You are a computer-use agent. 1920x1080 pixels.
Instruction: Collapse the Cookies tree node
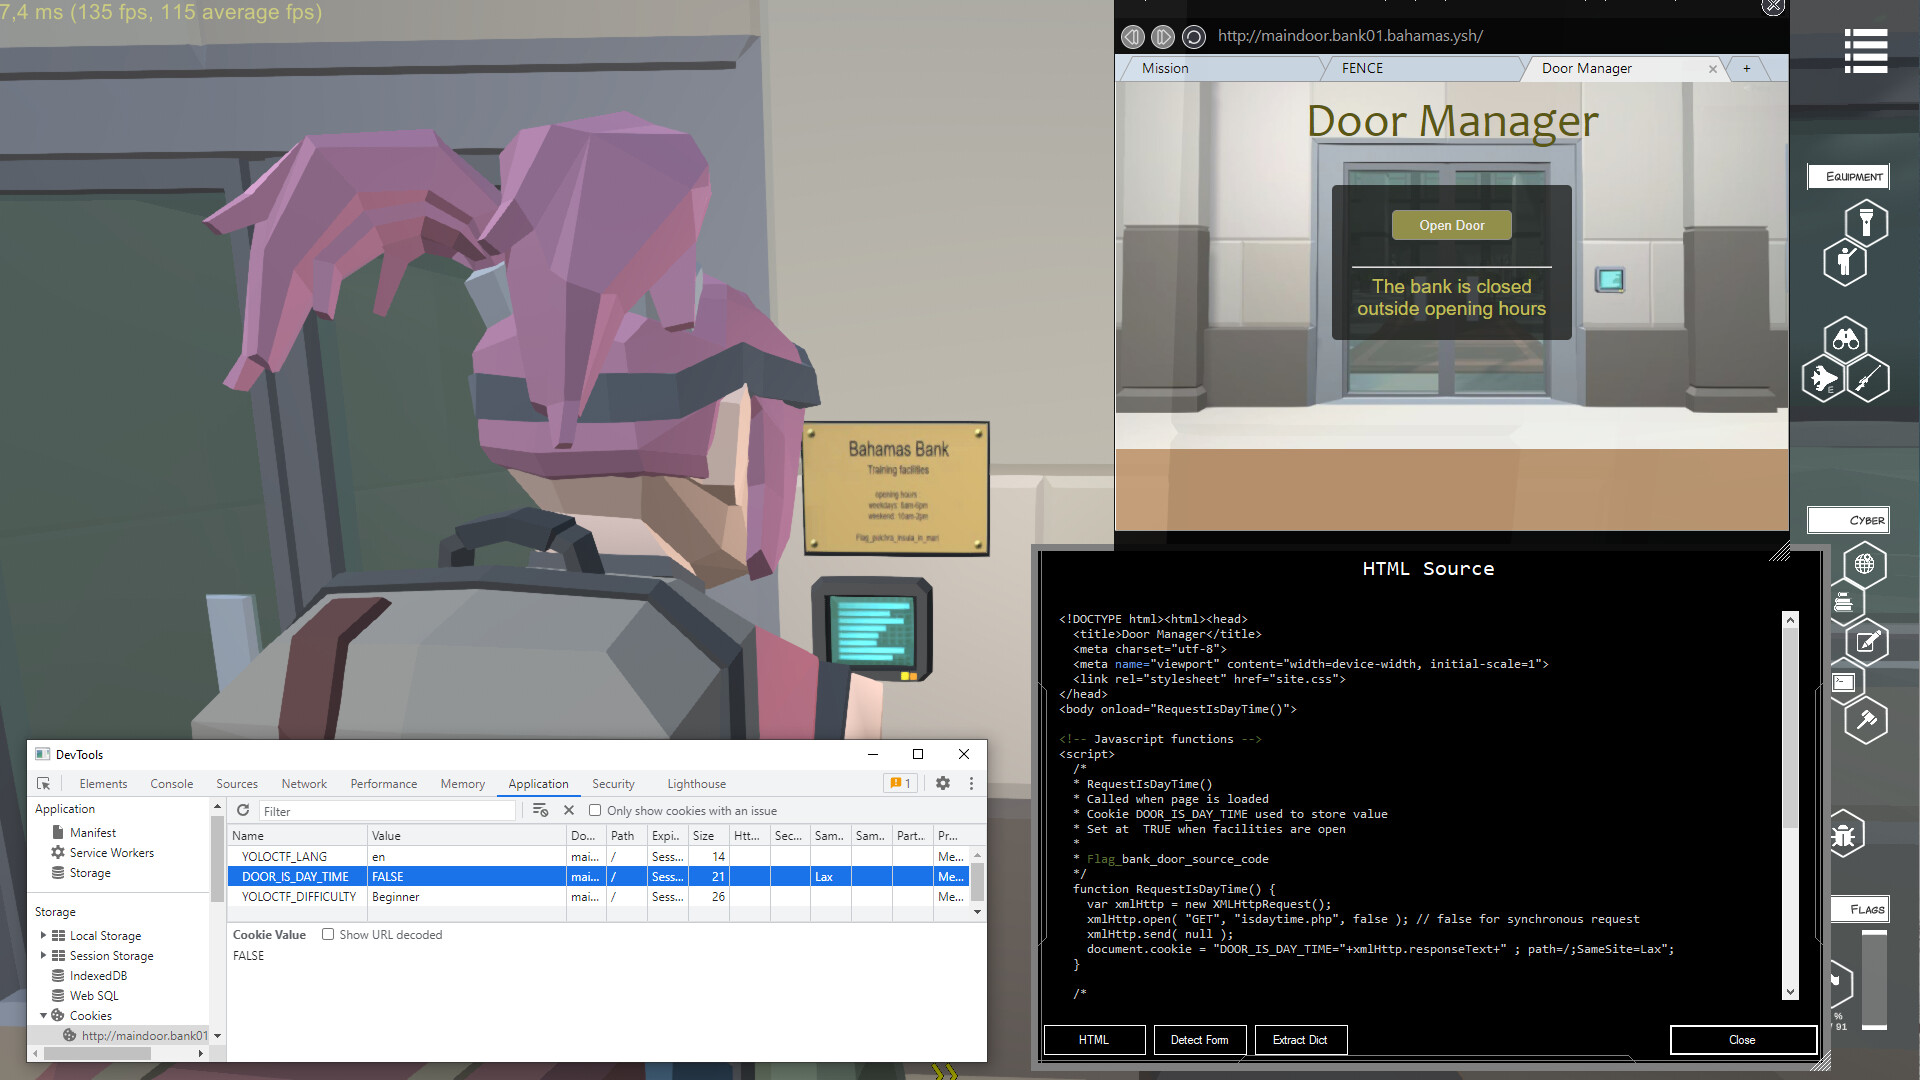pyautogui.click(x=43, y=1016)
